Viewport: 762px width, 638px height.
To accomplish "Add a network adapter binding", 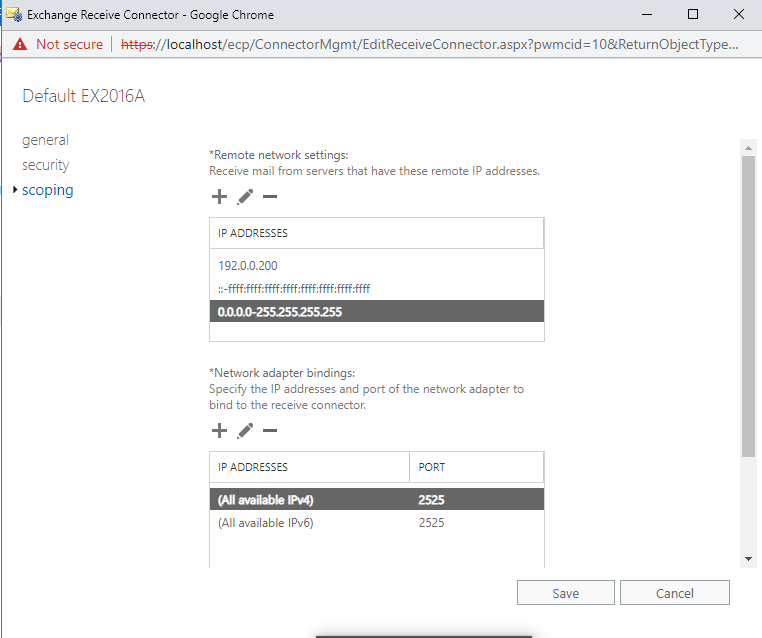I will 219,431.
